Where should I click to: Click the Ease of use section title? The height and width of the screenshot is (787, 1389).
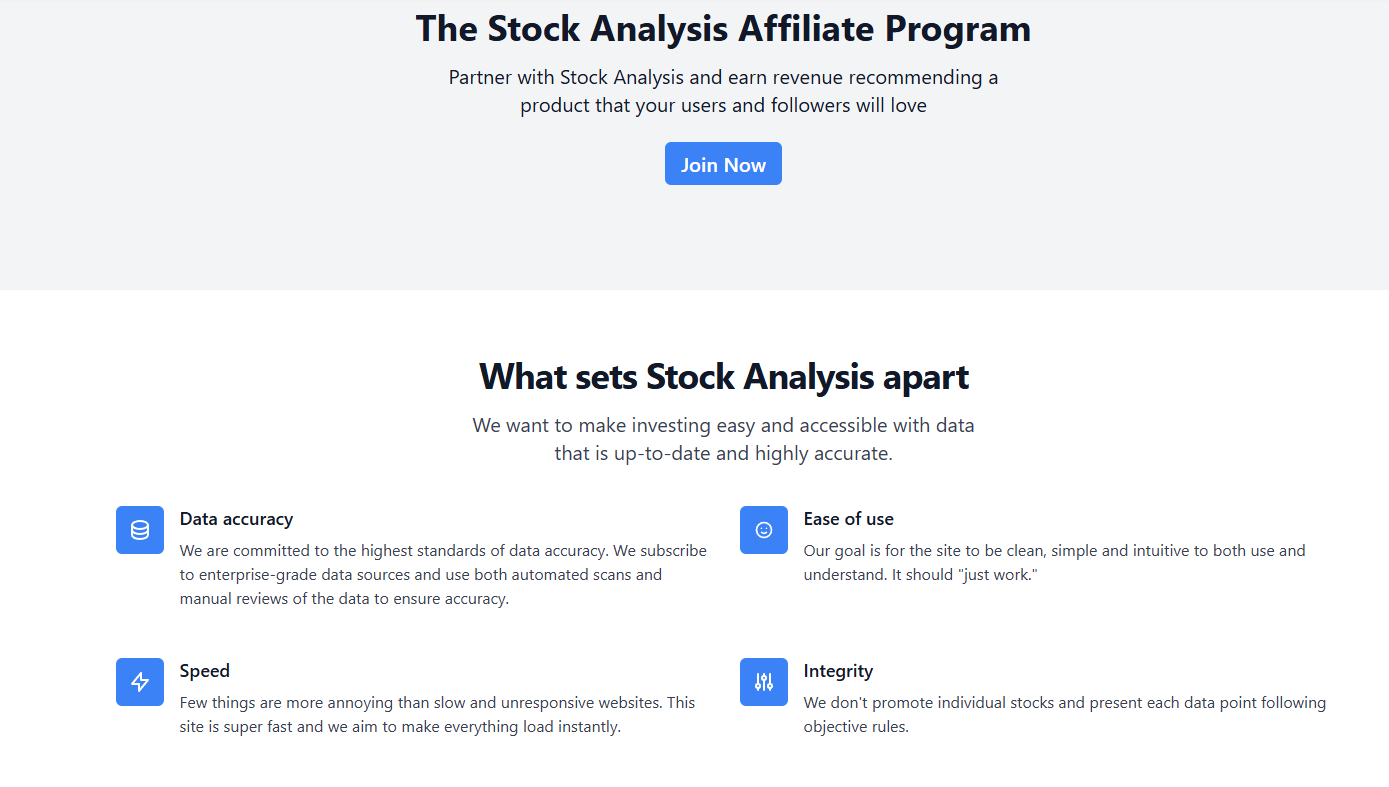[x=849, y=519]
